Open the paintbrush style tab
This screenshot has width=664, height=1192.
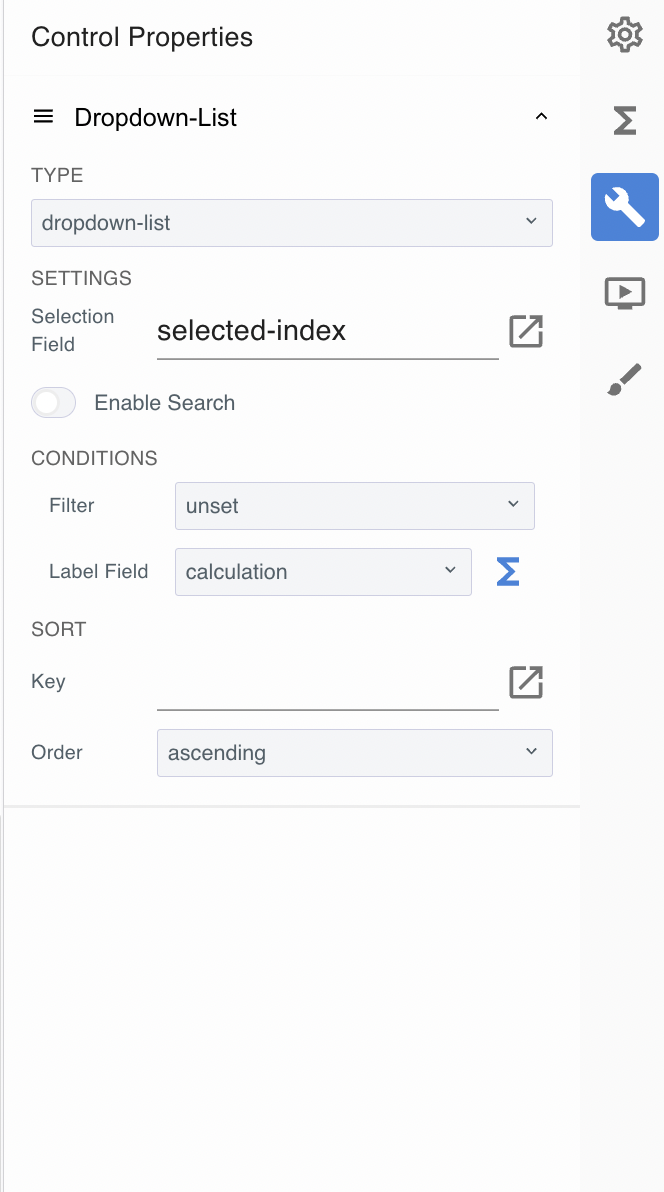625,380
